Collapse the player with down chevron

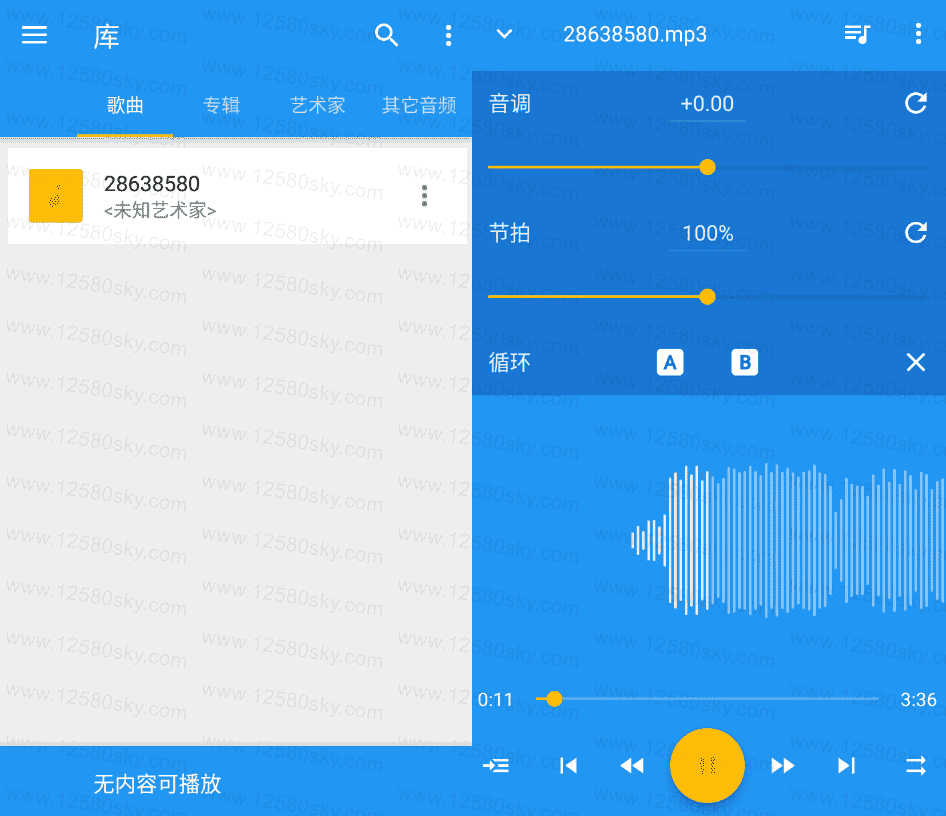(x=504, y=34)
